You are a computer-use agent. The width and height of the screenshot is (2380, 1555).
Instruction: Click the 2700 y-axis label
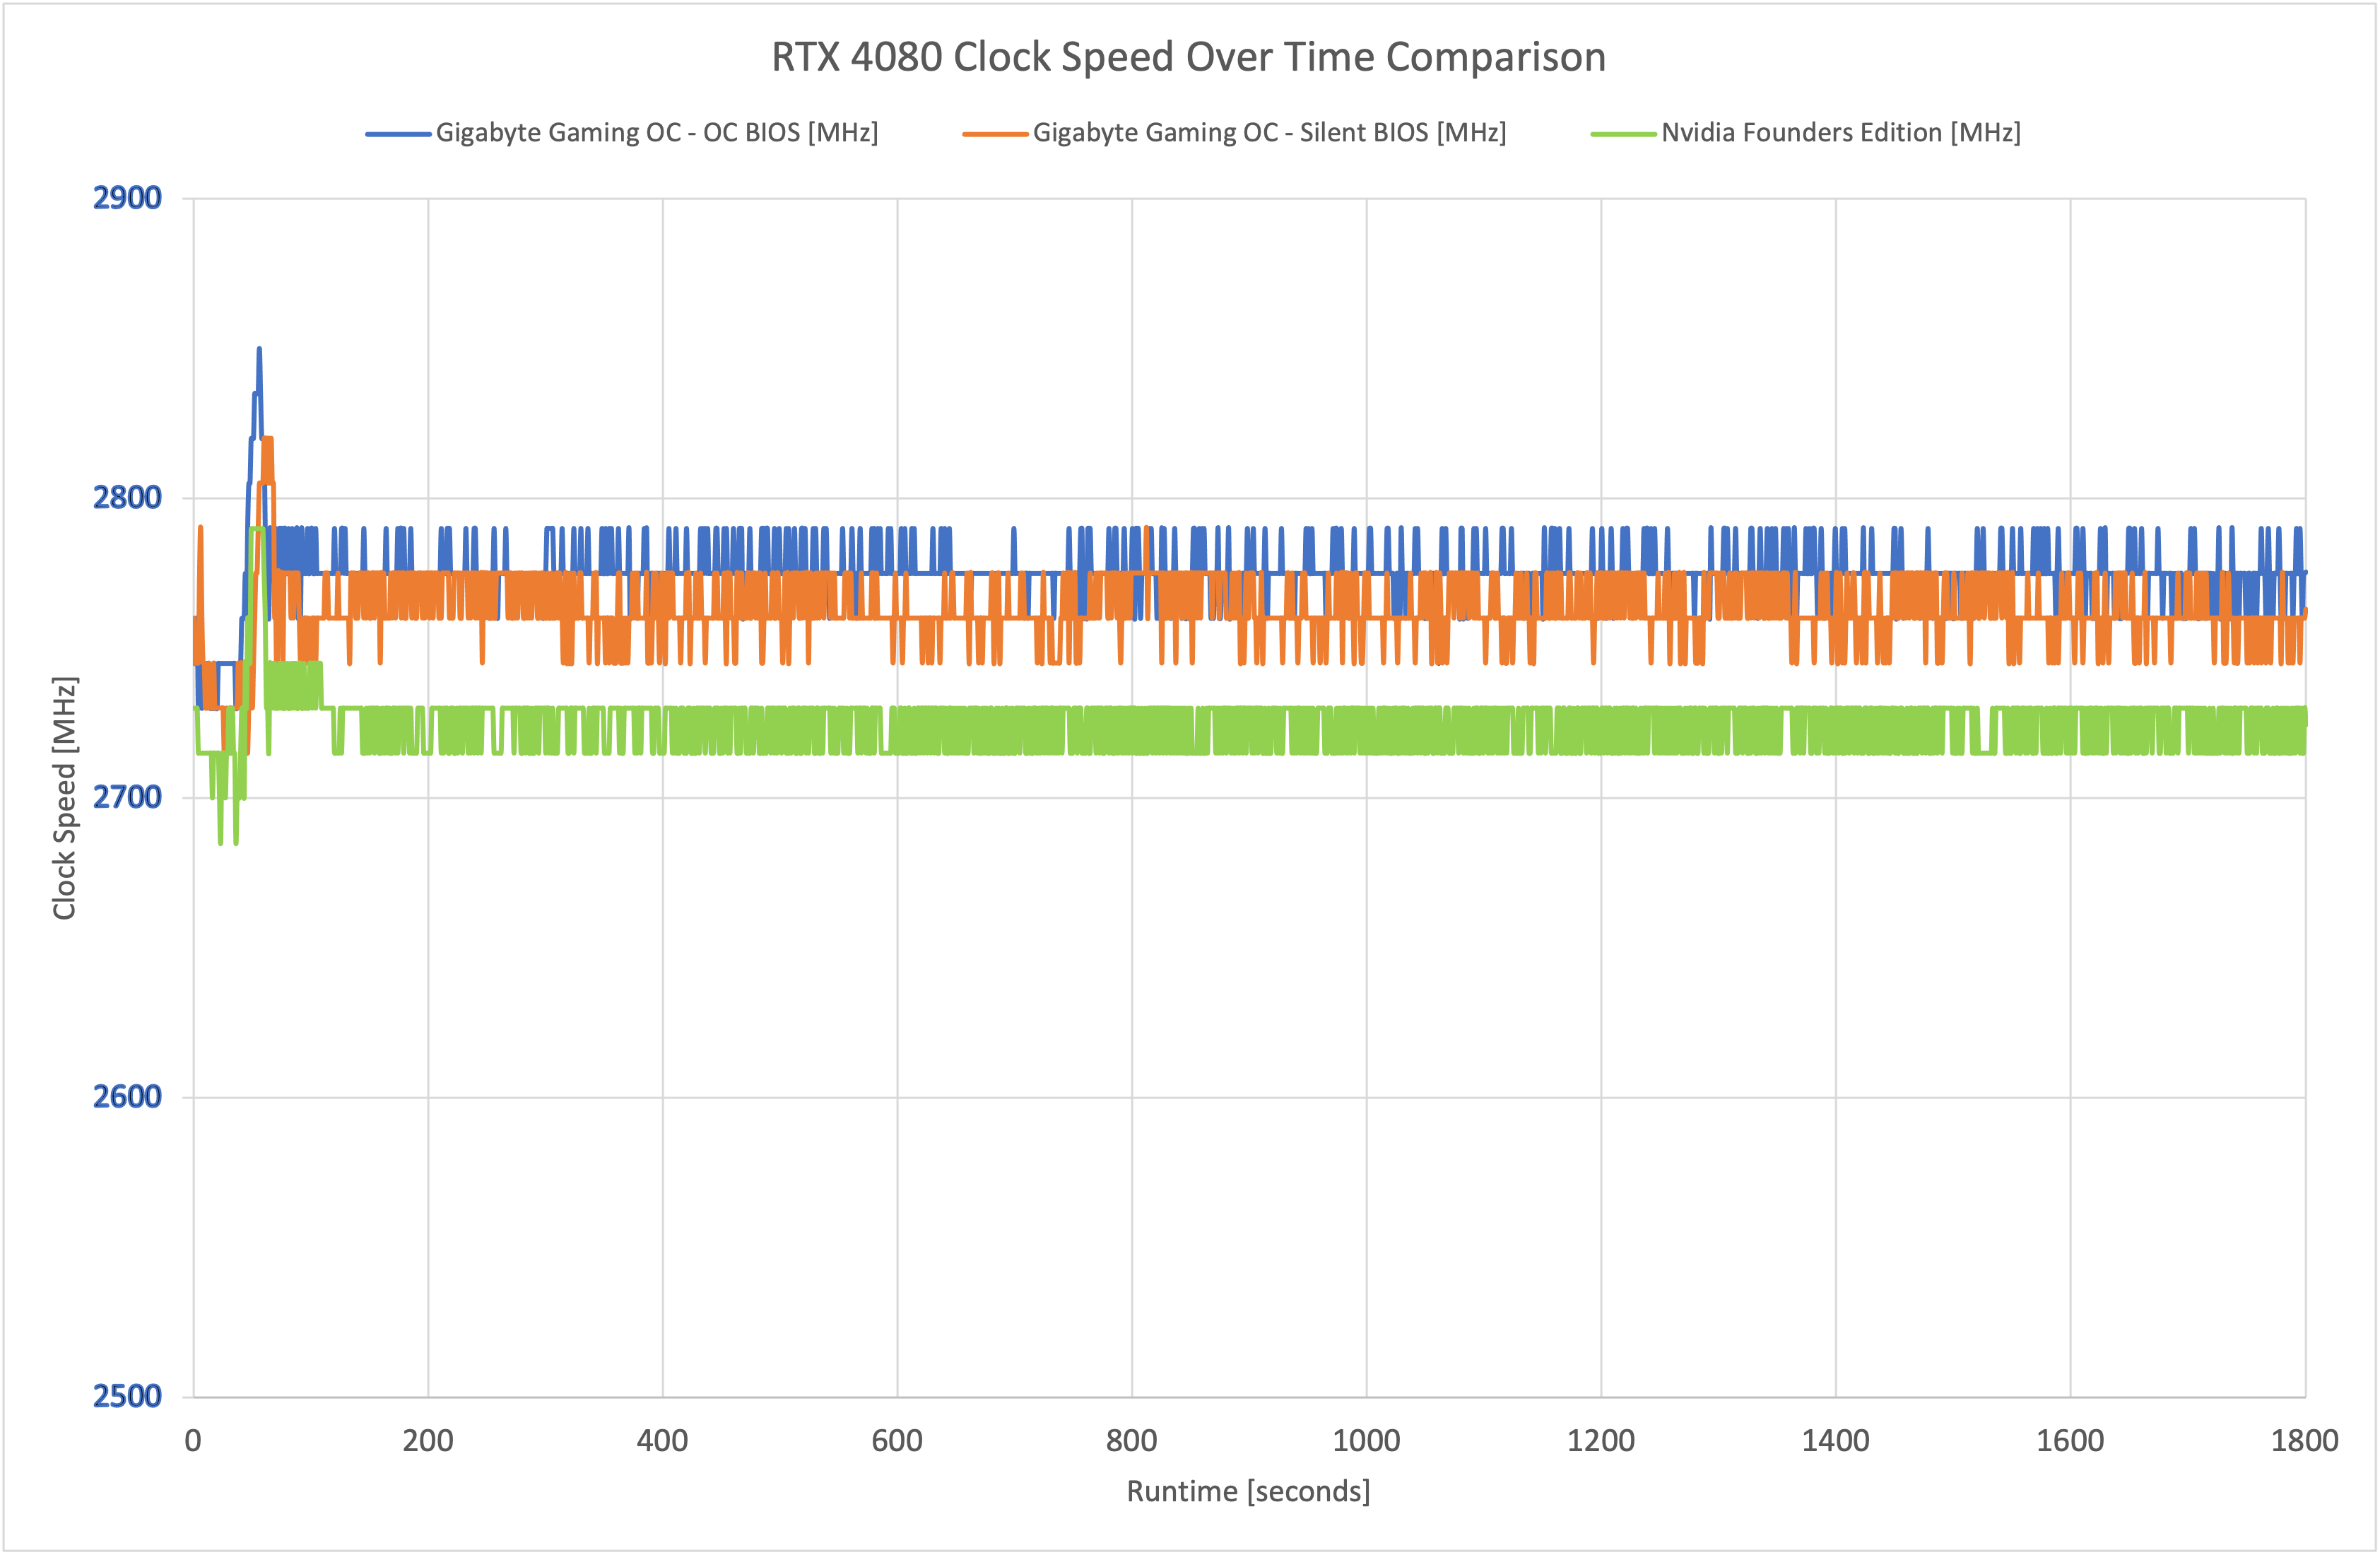click(127, 797)
